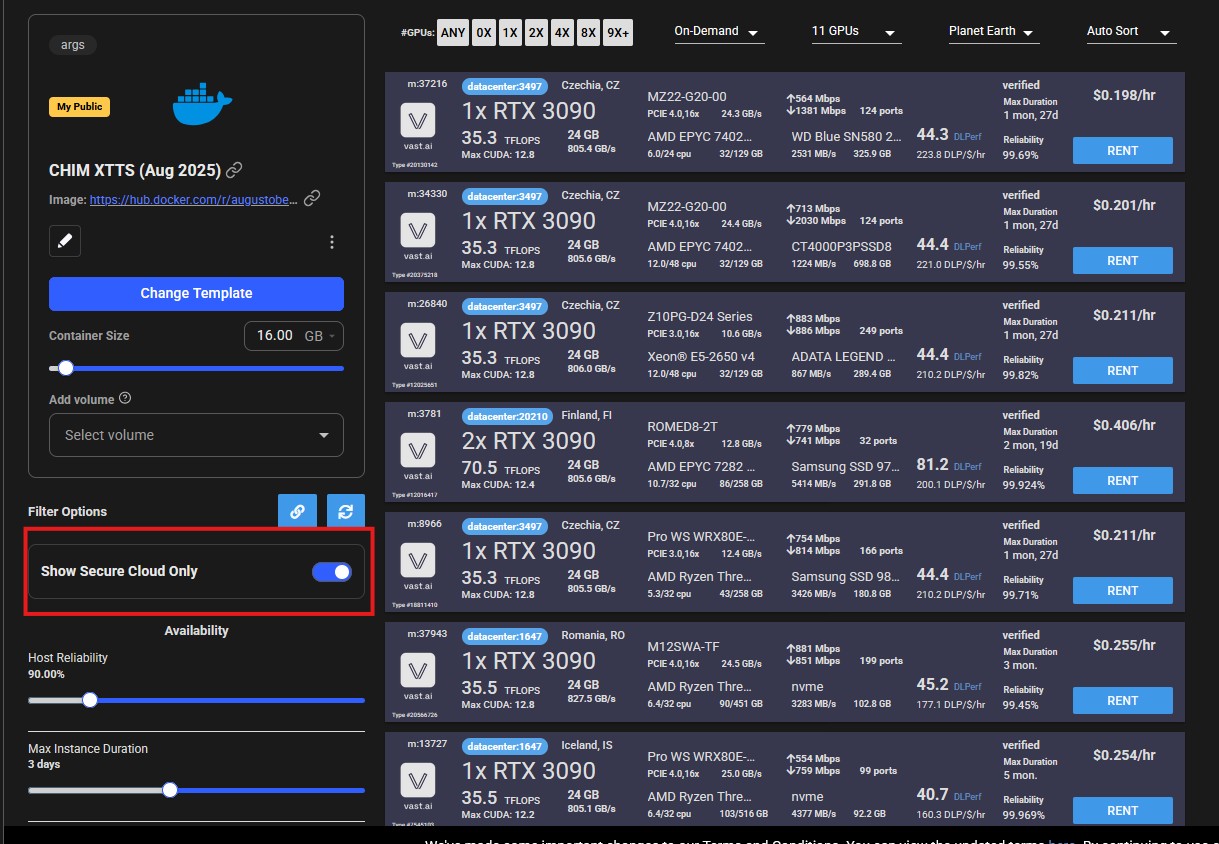Click the Xeon E5-2650 v4 CPU name

click(700, 356)
